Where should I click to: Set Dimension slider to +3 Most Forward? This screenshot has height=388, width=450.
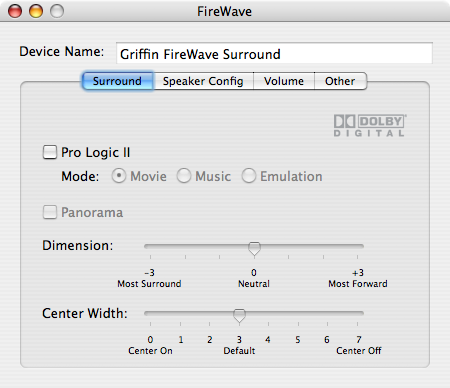coord(357,247)
